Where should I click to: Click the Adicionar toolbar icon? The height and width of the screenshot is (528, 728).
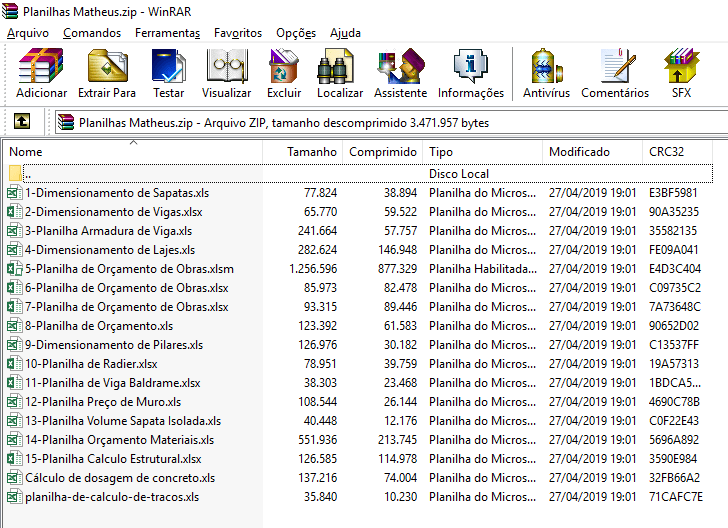(x=41, y=73)
